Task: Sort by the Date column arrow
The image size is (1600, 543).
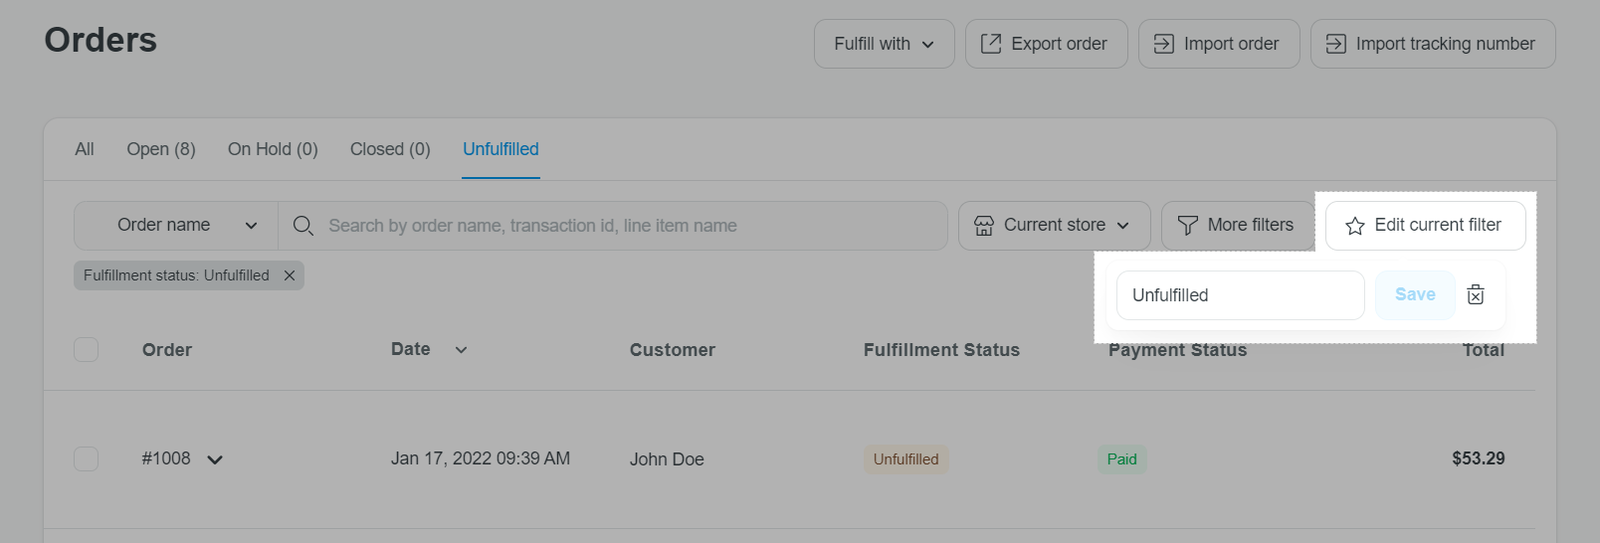Action: coord(461,350)
